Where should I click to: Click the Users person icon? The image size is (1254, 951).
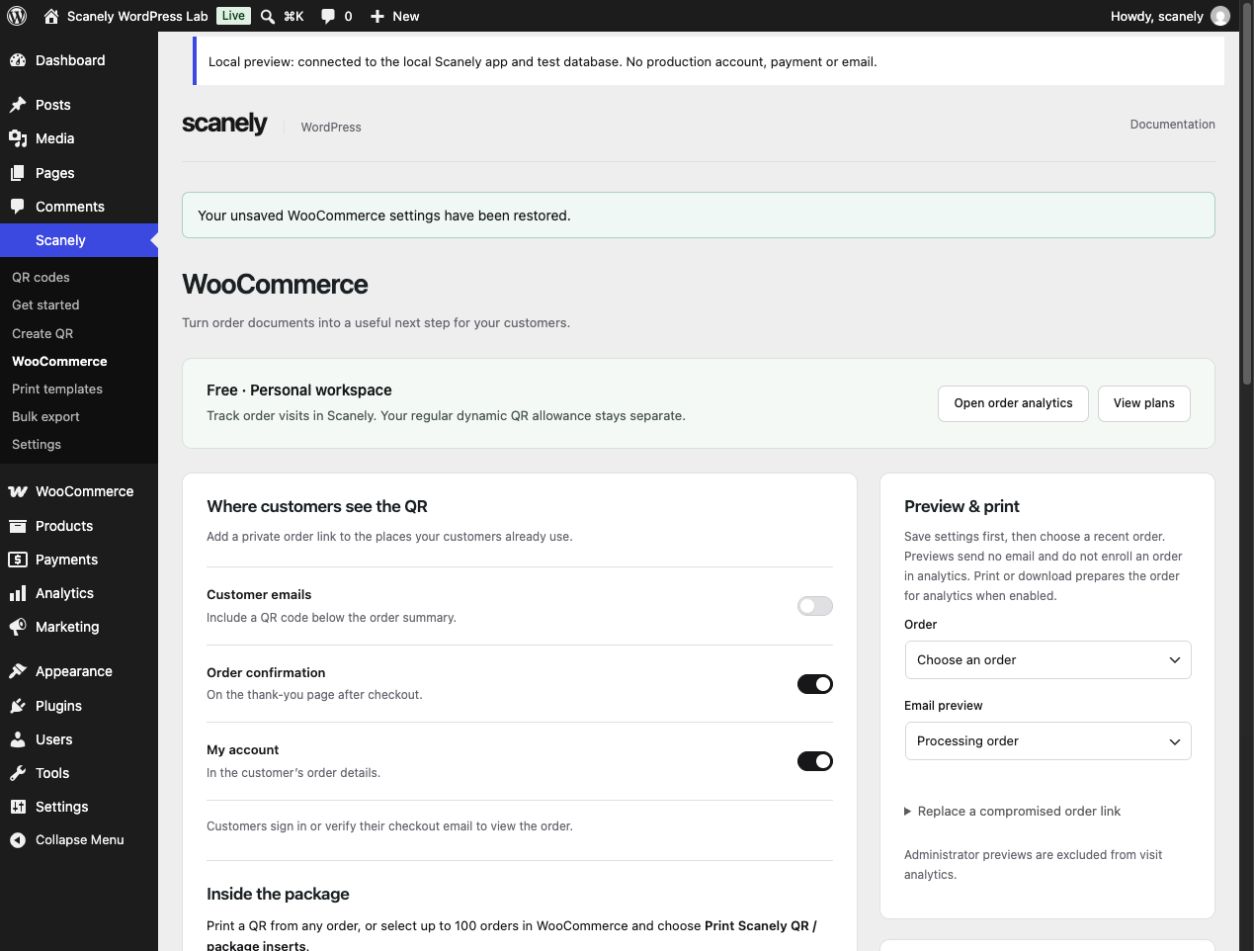(x=17, y=739)
